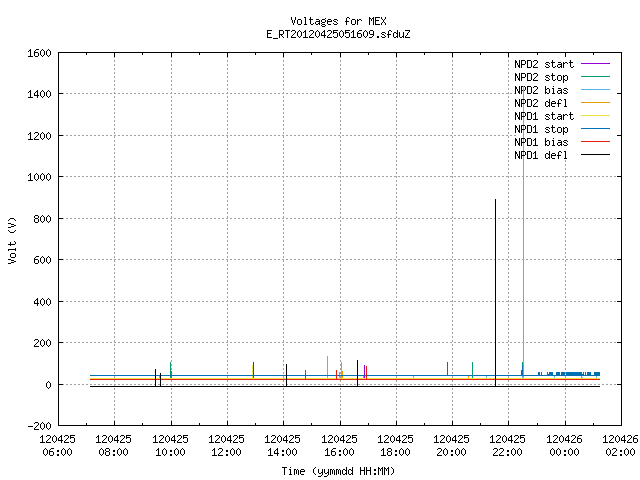Click the 1200 y-axis tick label

[x=39, y=136]
